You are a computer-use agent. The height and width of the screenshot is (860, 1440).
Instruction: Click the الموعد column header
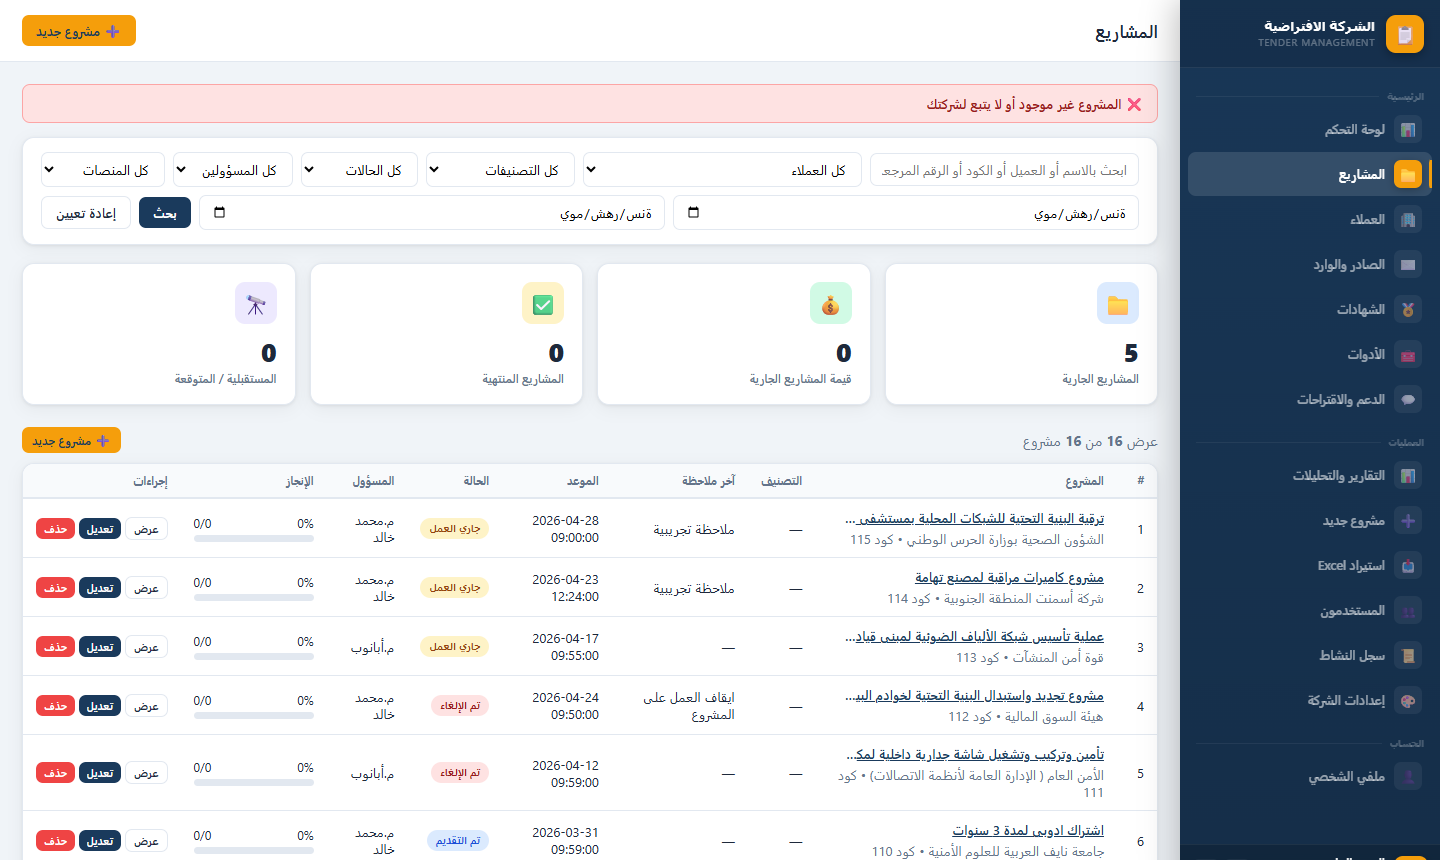pos(583,481)
